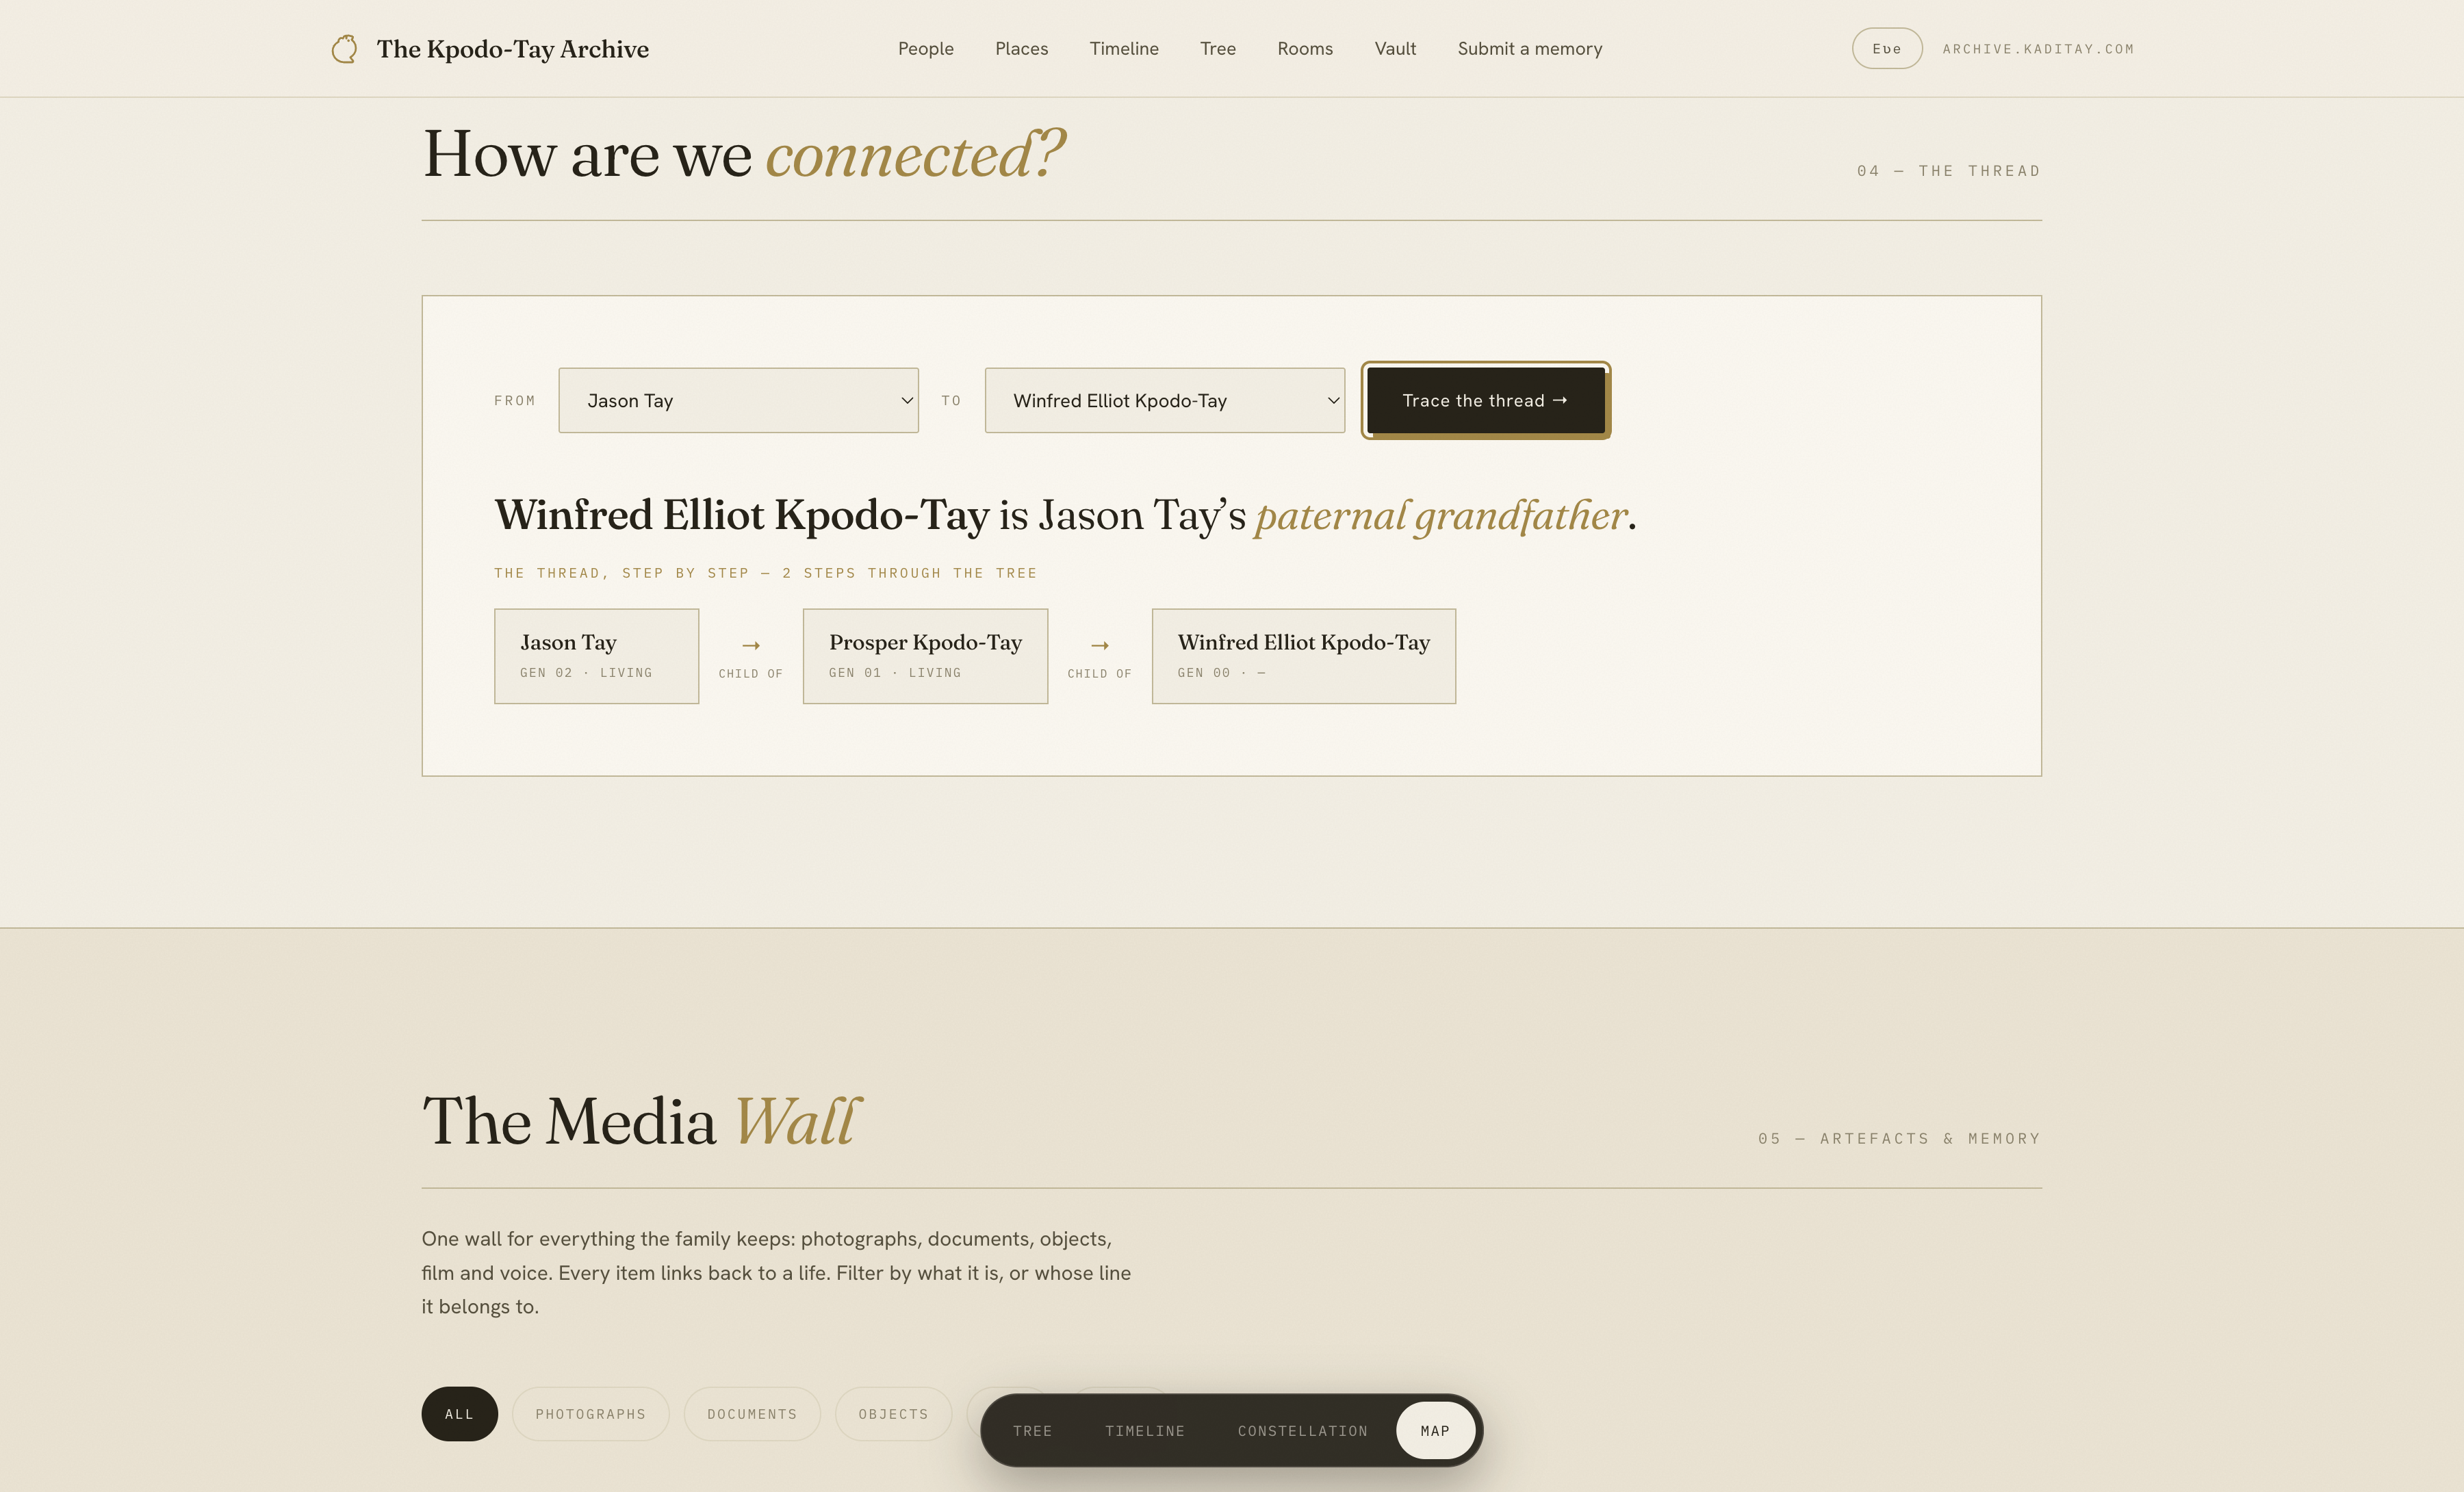Screen dimensions: 2464x1492
Task: Open Winfred Elliot Kpodo-Tay thread card
Action: tap(1303, 656)
